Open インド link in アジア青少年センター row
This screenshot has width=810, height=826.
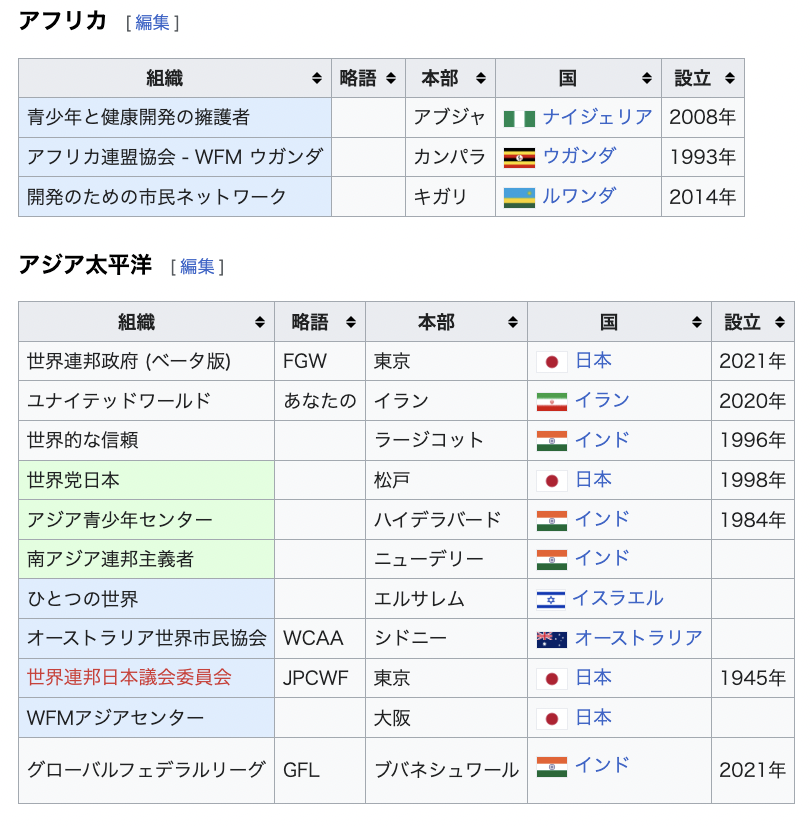point(602,519)
